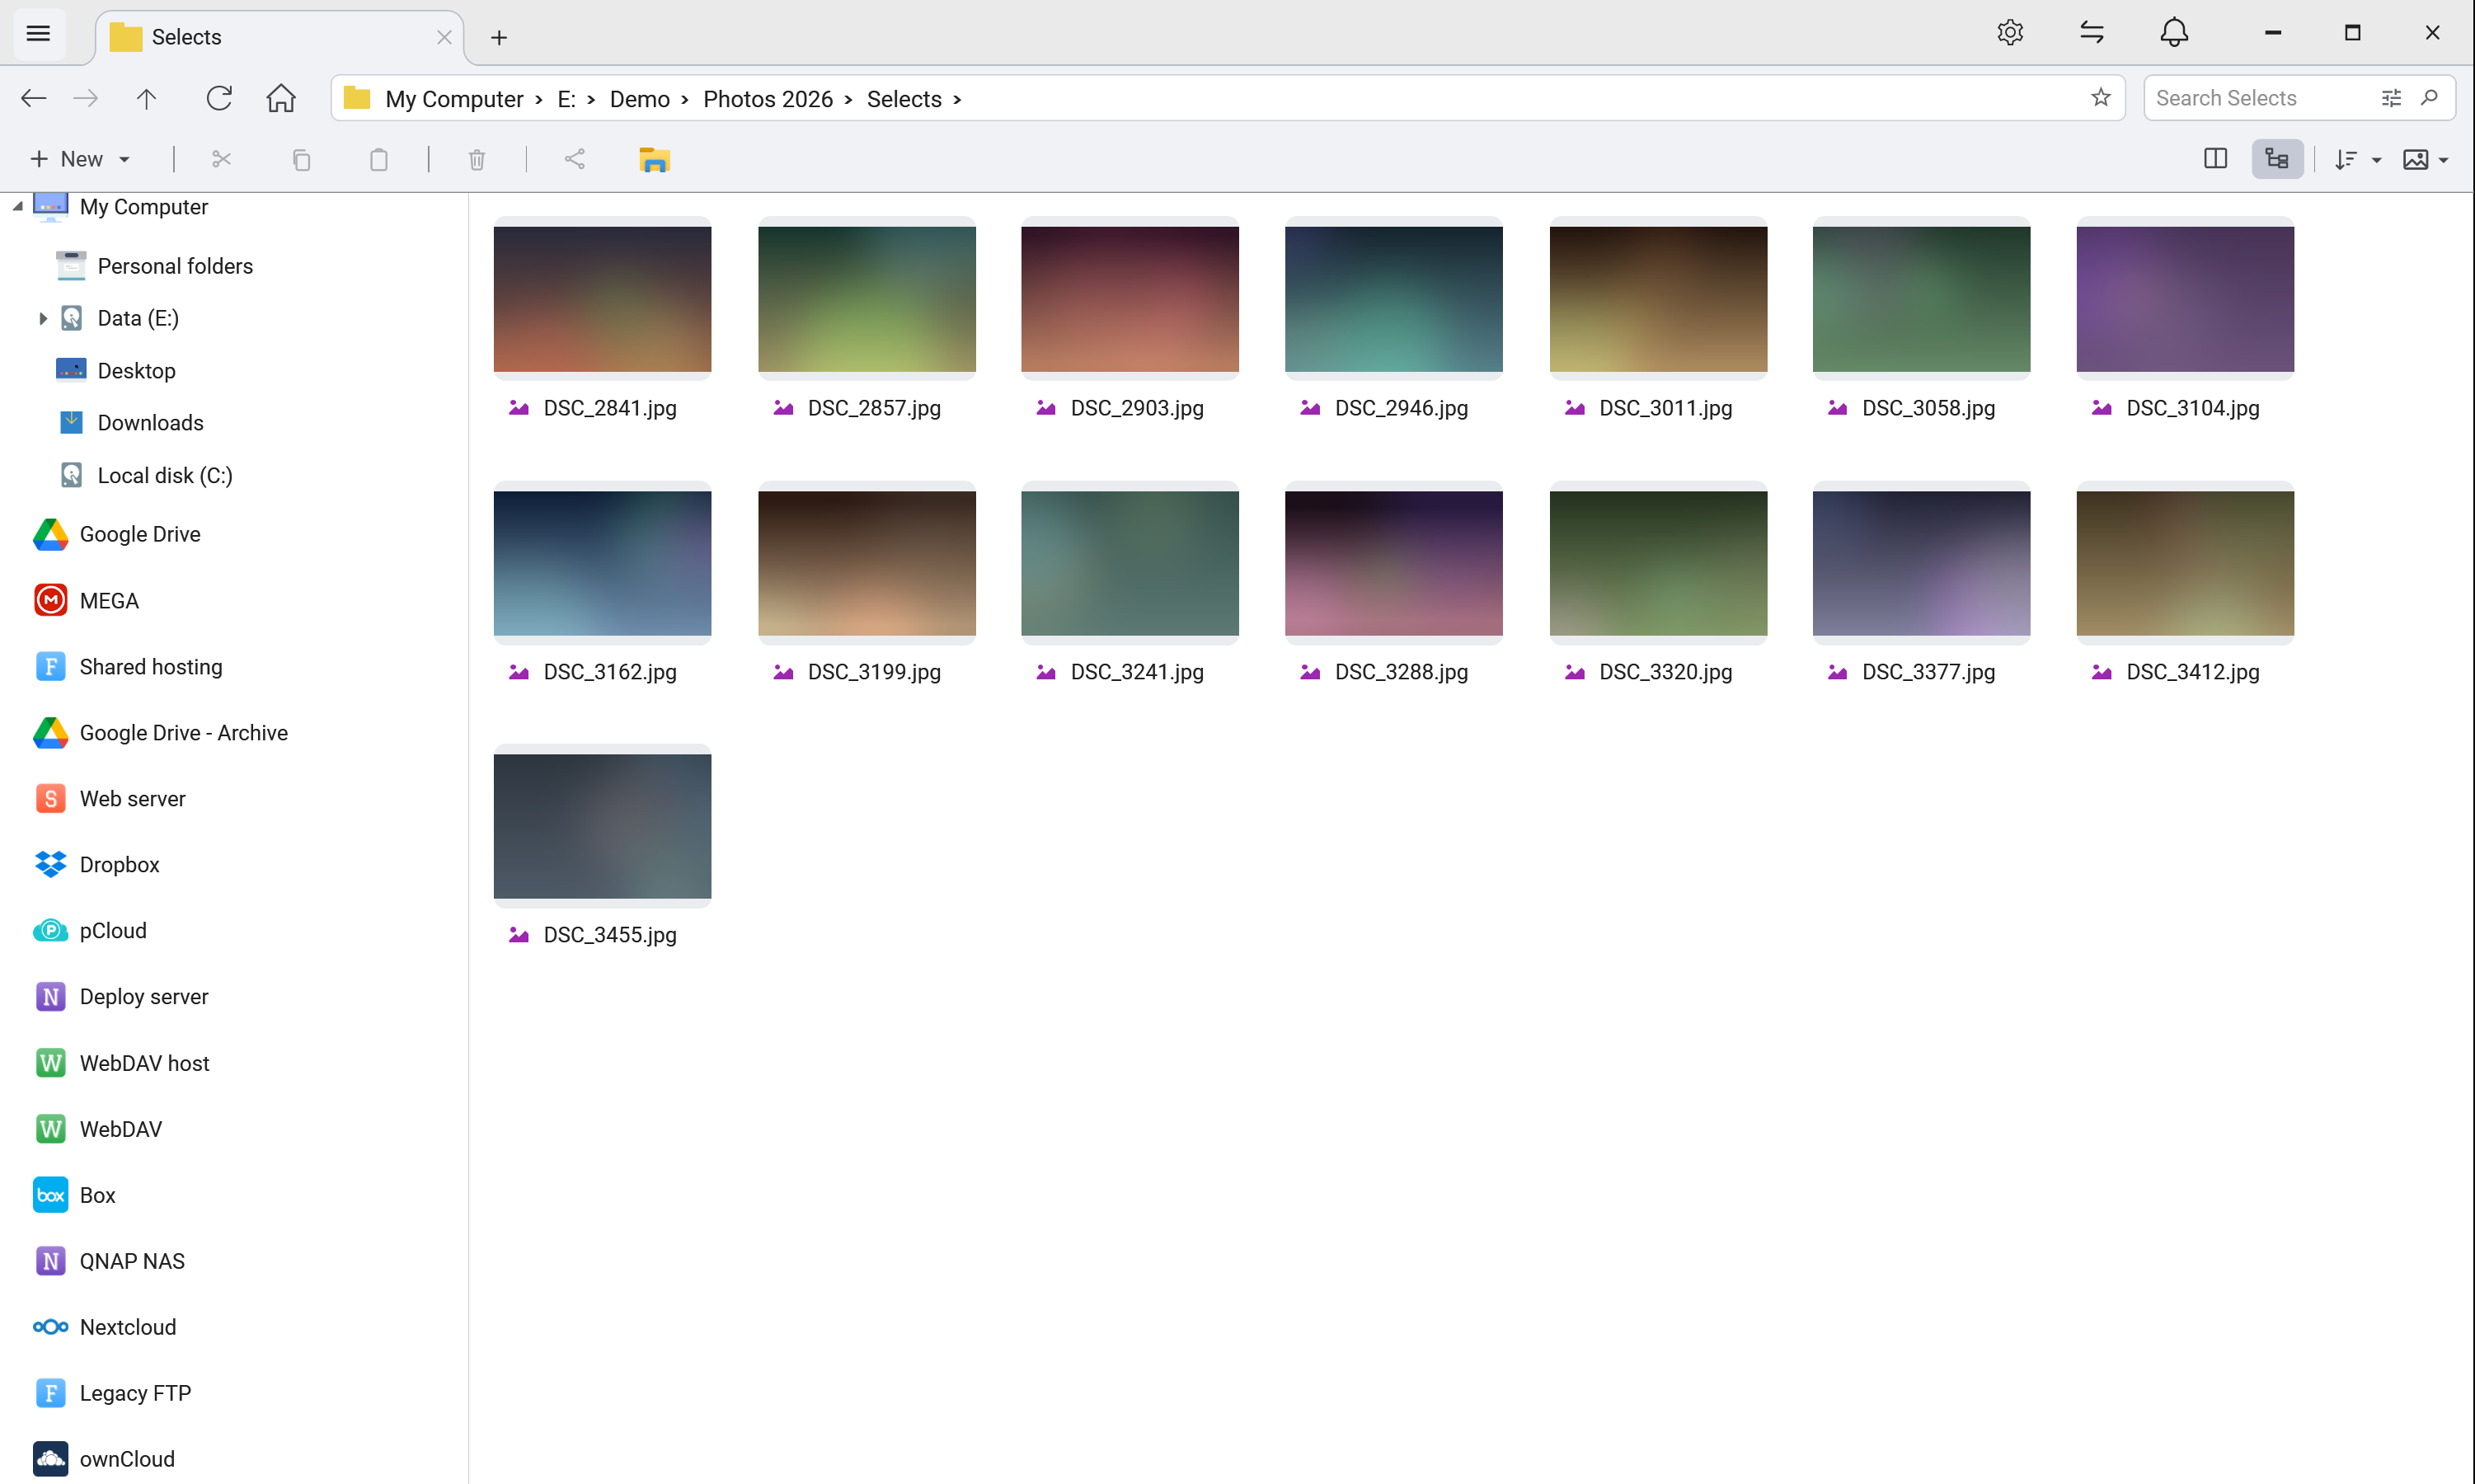Share with toolbar share icon
The image size is (2475, 1484).
(x=575, y=159)
